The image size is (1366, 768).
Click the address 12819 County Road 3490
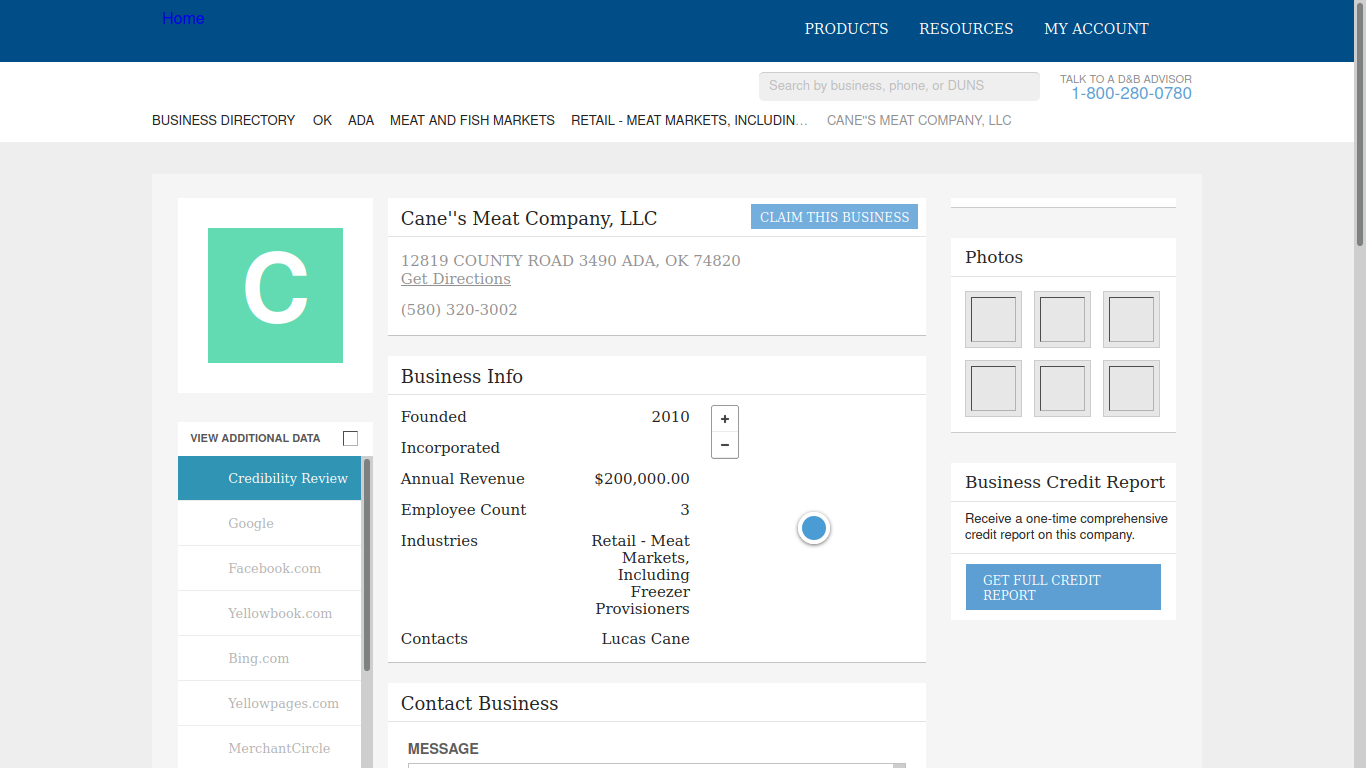[x=571, y=261]
